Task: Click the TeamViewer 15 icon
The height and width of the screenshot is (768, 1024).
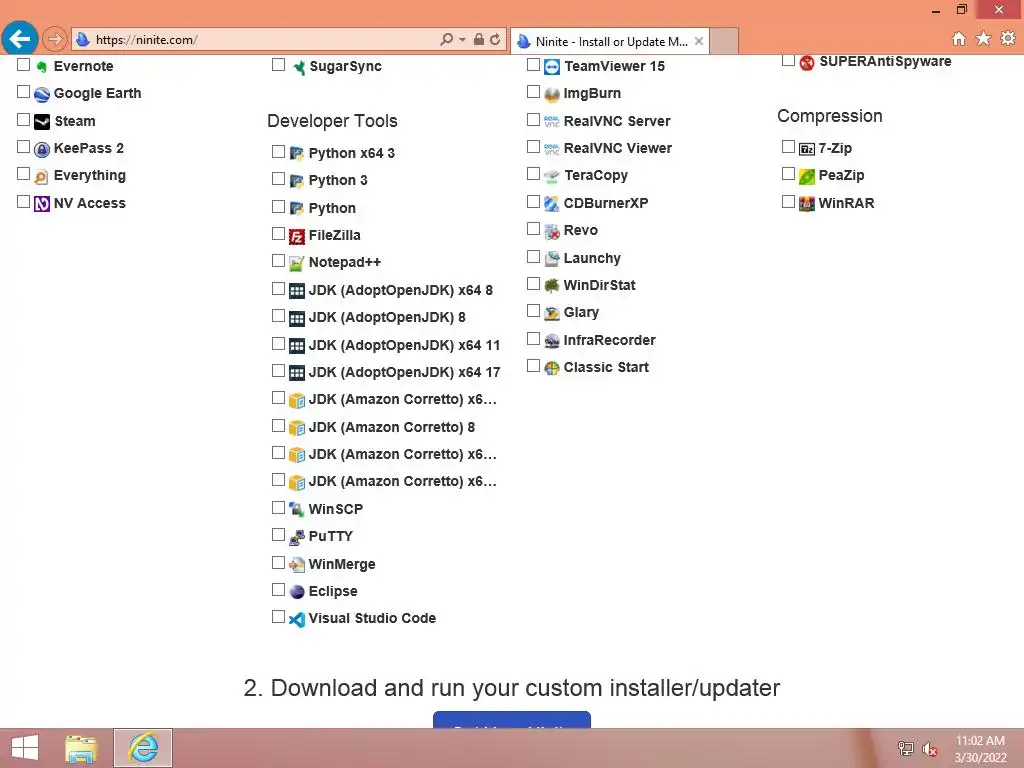Action: click(x=552, y=67)
